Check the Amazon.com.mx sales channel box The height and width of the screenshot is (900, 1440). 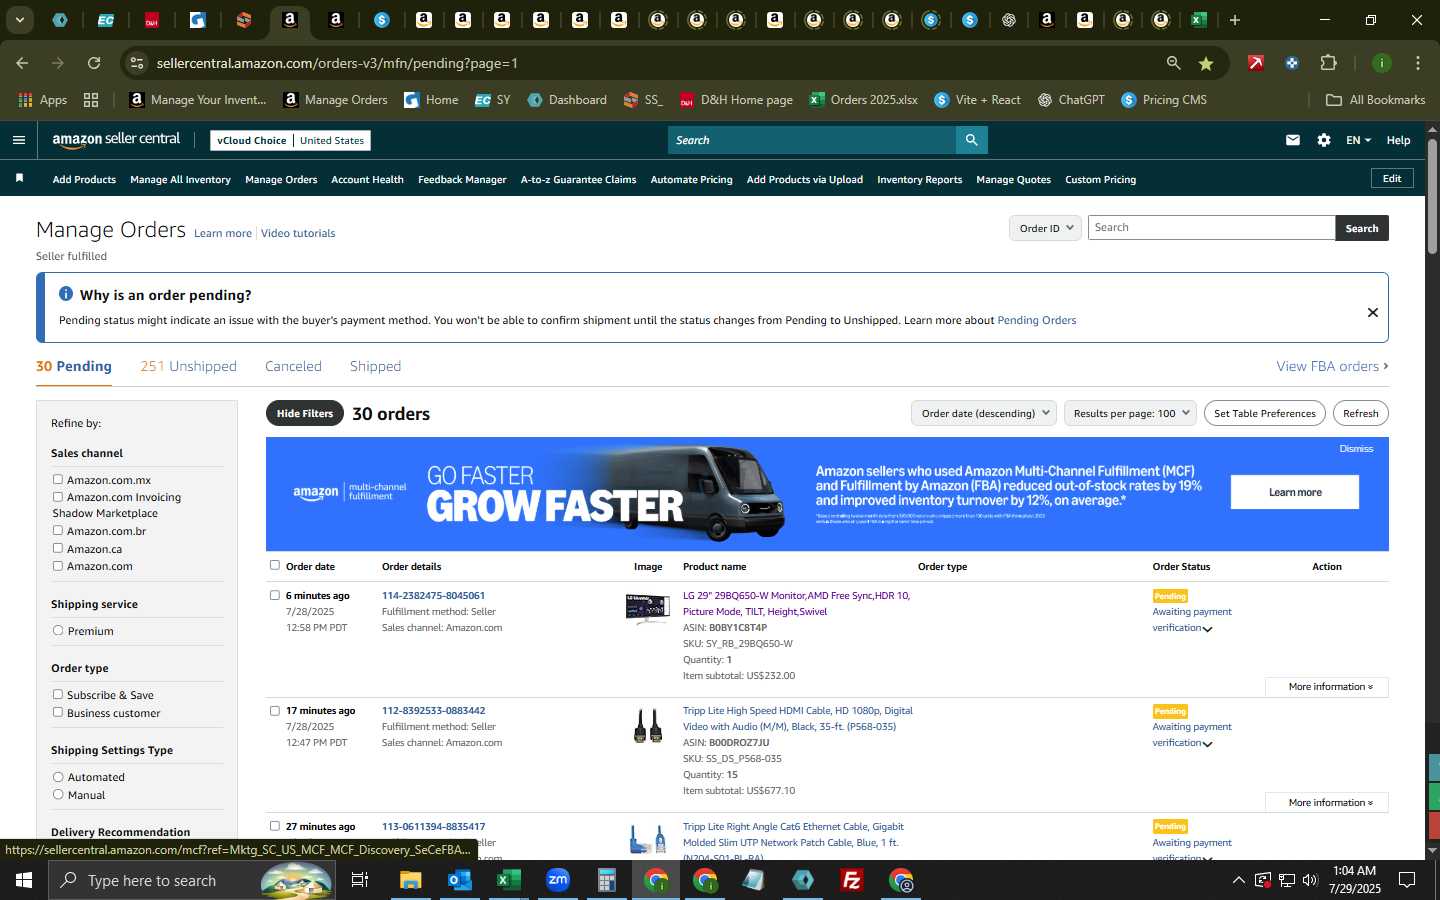[x=58, y=480]
